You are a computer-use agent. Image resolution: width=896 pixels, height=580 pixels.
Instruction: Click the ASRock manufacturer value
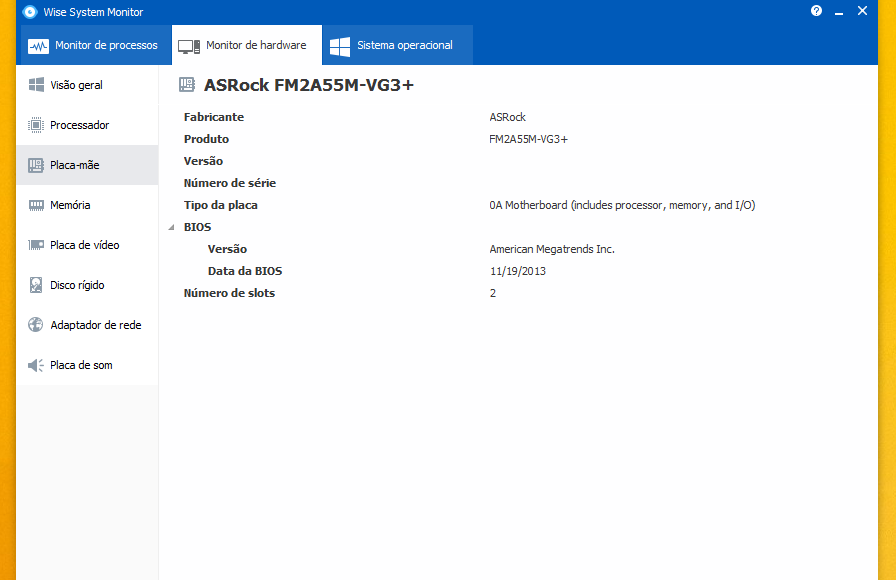tap(507, 117)
